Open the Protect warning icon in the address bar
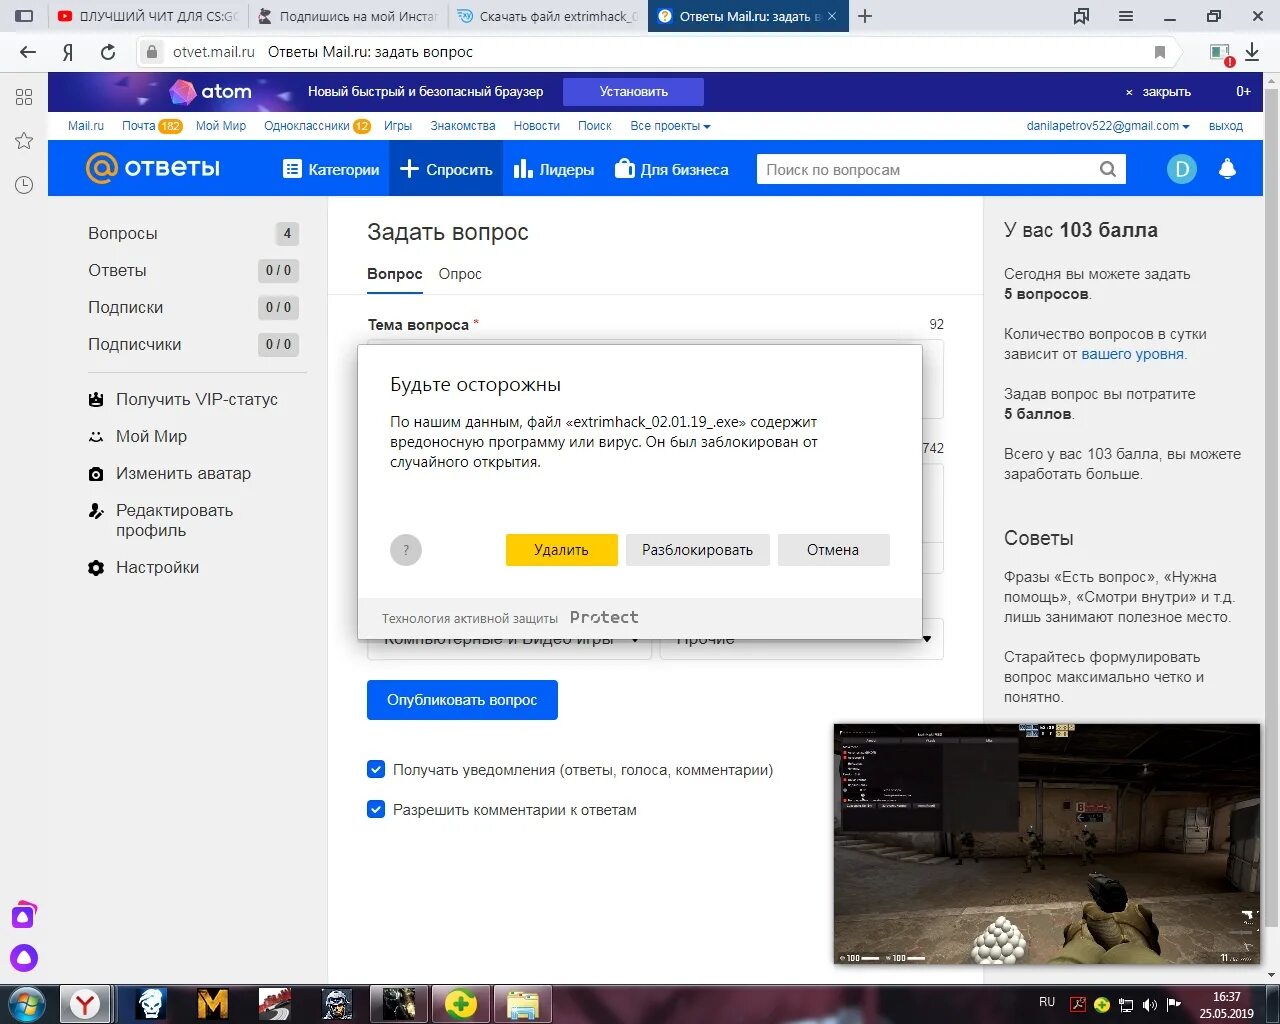This screenshot has width=1280, height=1024. (x=1220, y=53)
